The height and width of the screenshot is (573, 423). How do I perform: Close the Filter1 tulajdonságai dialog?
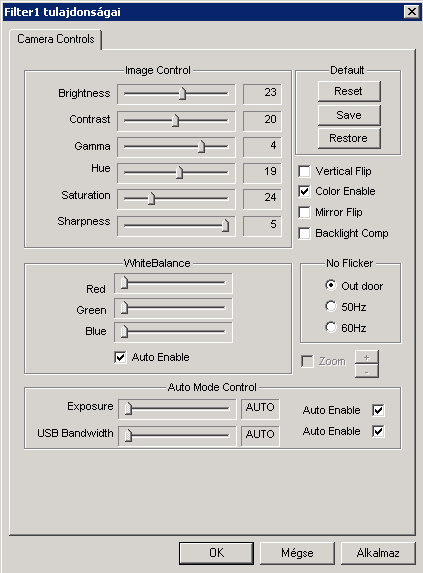412,12
